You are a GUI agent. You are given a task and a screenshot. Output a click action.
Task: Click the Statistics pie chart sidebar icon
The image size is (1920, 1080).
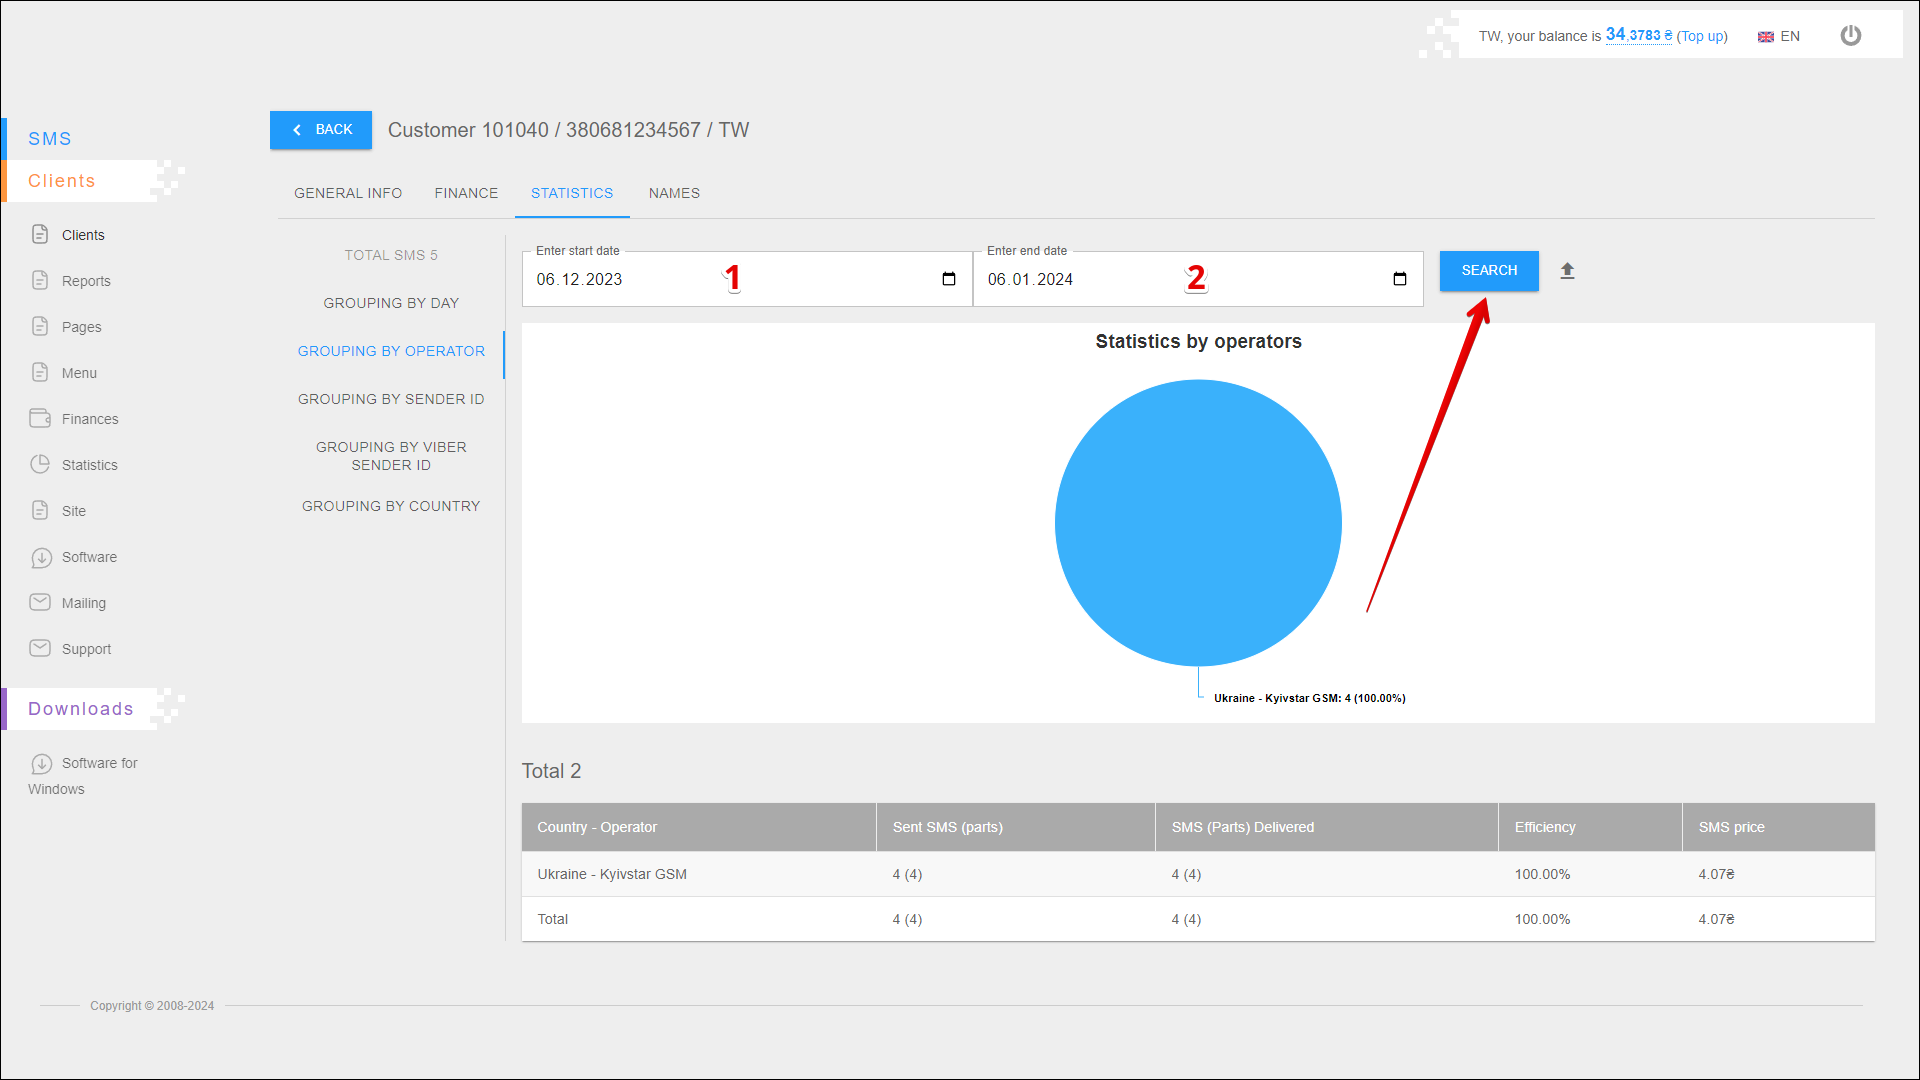click(x=40, y=464)
